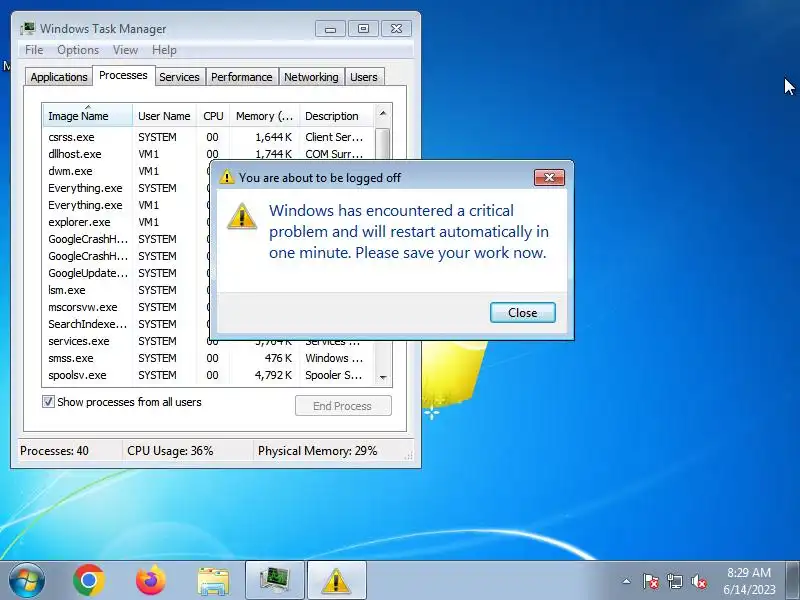Select the explorer.exe process row

[x=126, y=222]
